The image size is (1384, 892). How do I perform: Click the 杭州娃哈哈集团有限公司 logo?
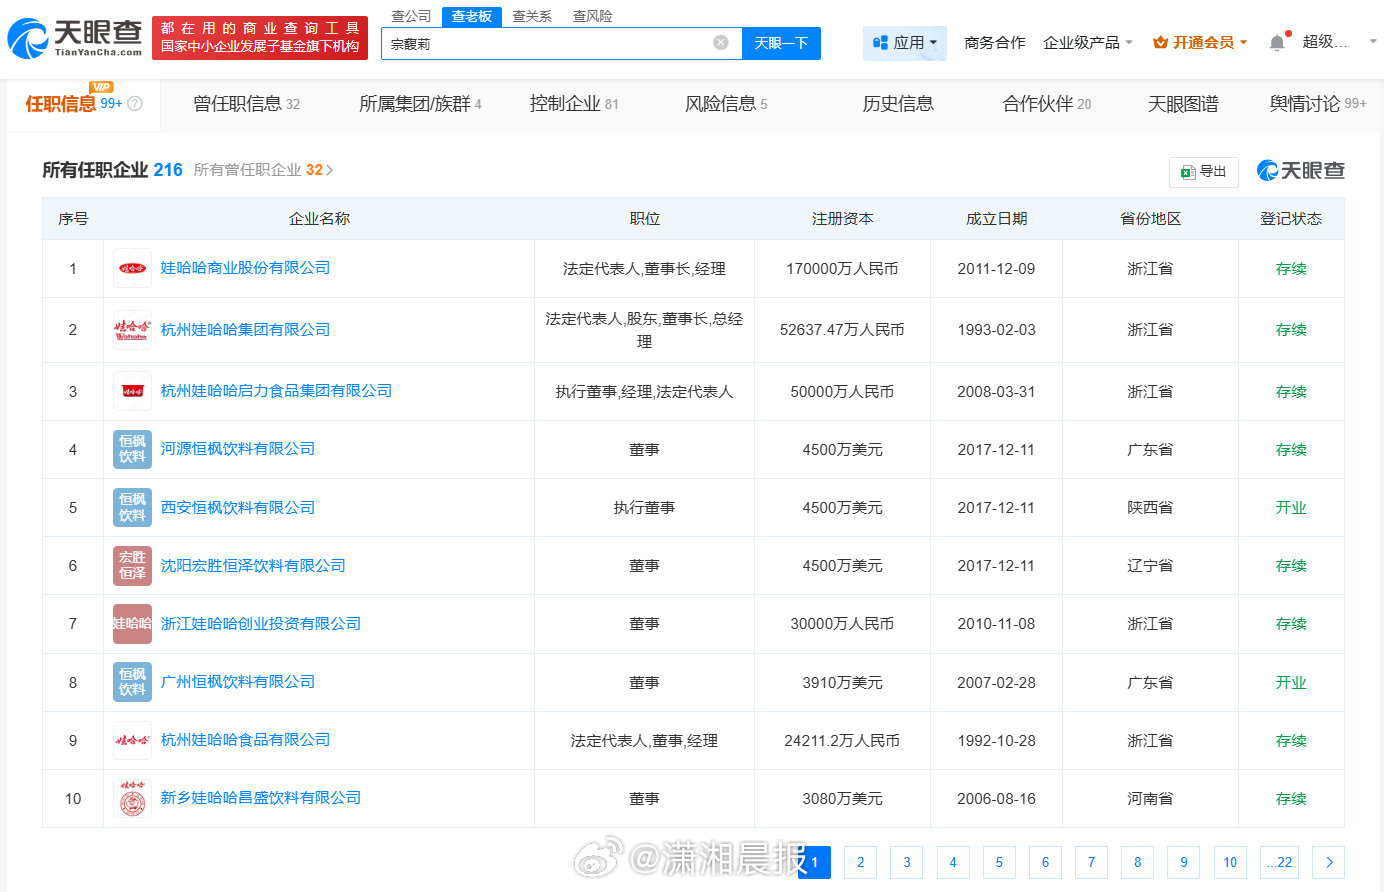(x=132, y=330)
